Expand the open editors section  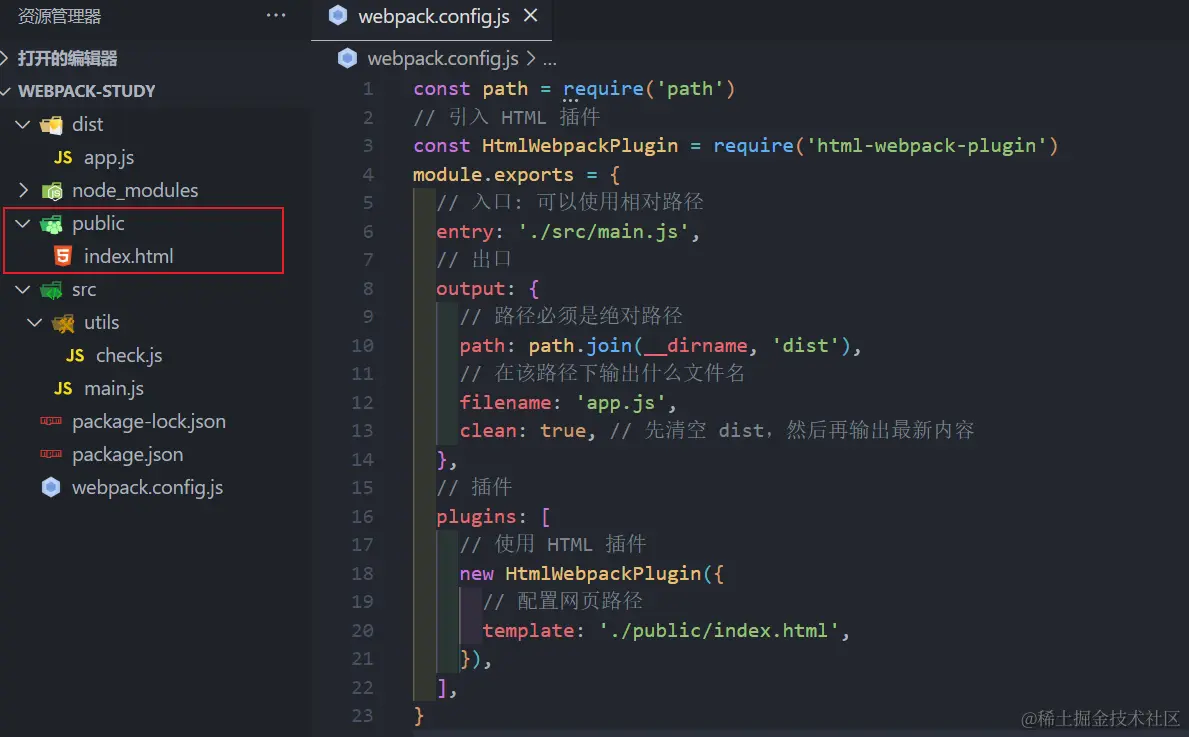[x=6, y=58]
